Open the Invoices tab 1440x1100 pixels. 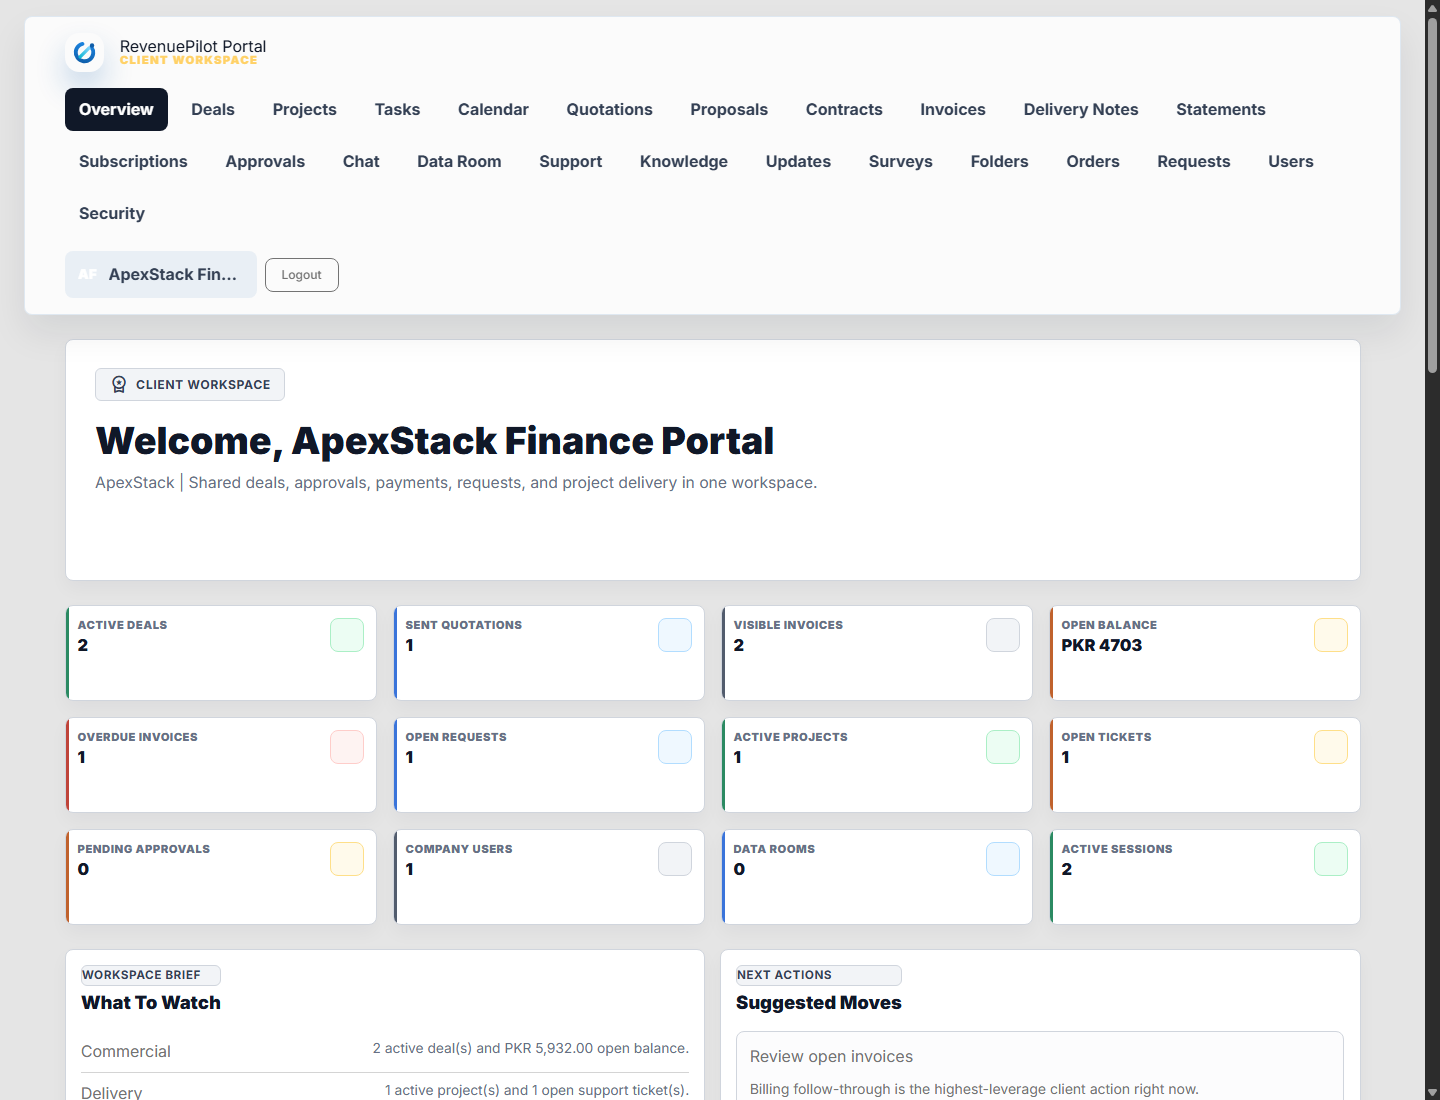click(x=953, y=110)
